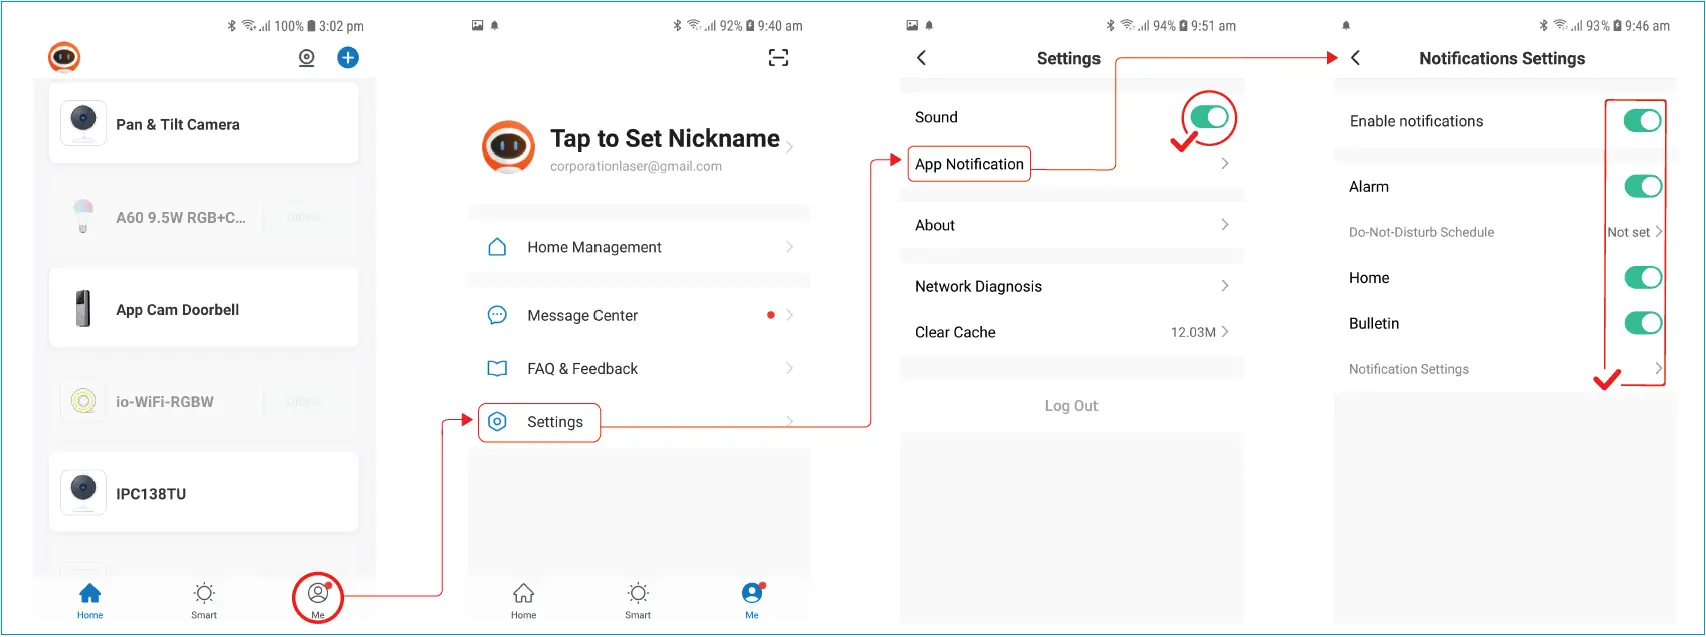Tap the profile robot avatar
Image resolution: width=1706 pixels, height=637 pixels.
coord(509,147)
